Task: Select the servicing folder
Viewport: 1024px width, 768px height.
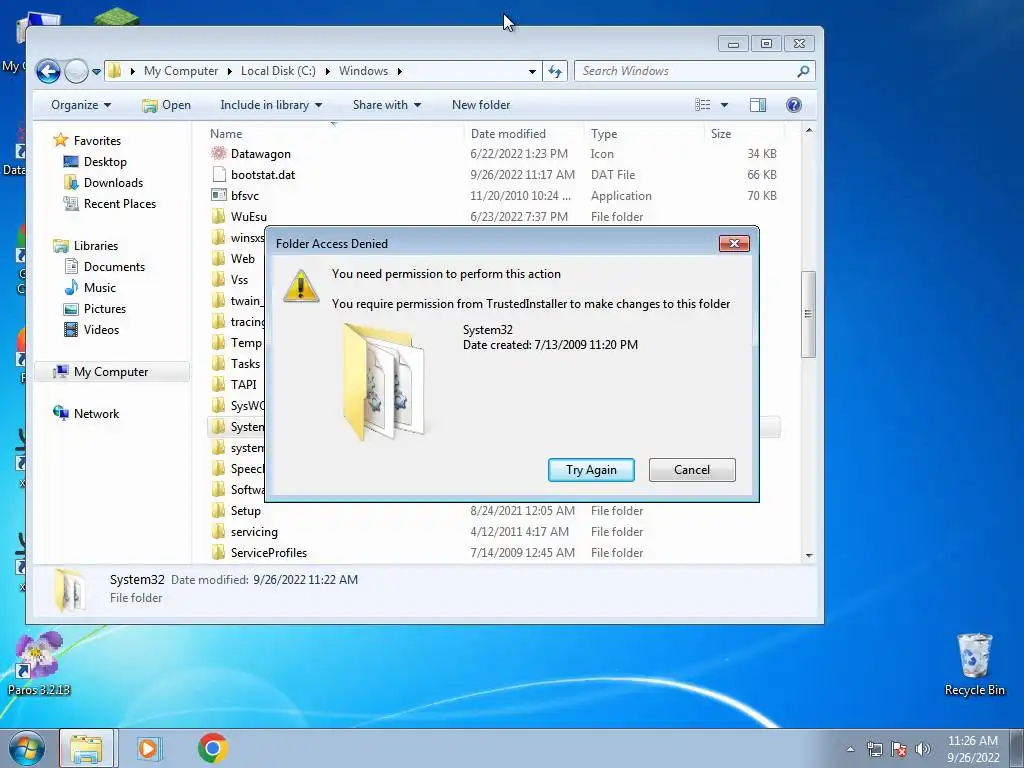Action: coord(253,532)
